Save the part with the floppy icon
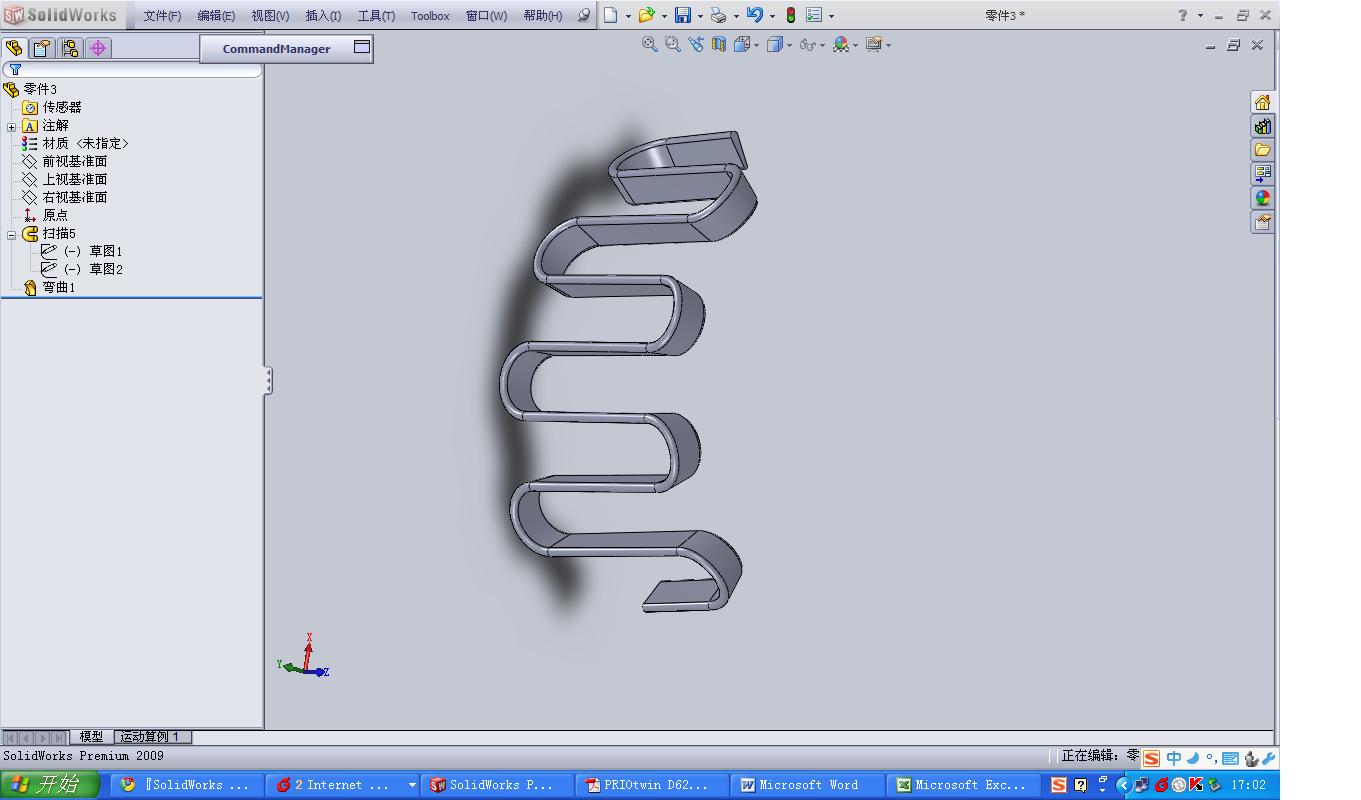The image size is (1361, 800). pos(683,15)
